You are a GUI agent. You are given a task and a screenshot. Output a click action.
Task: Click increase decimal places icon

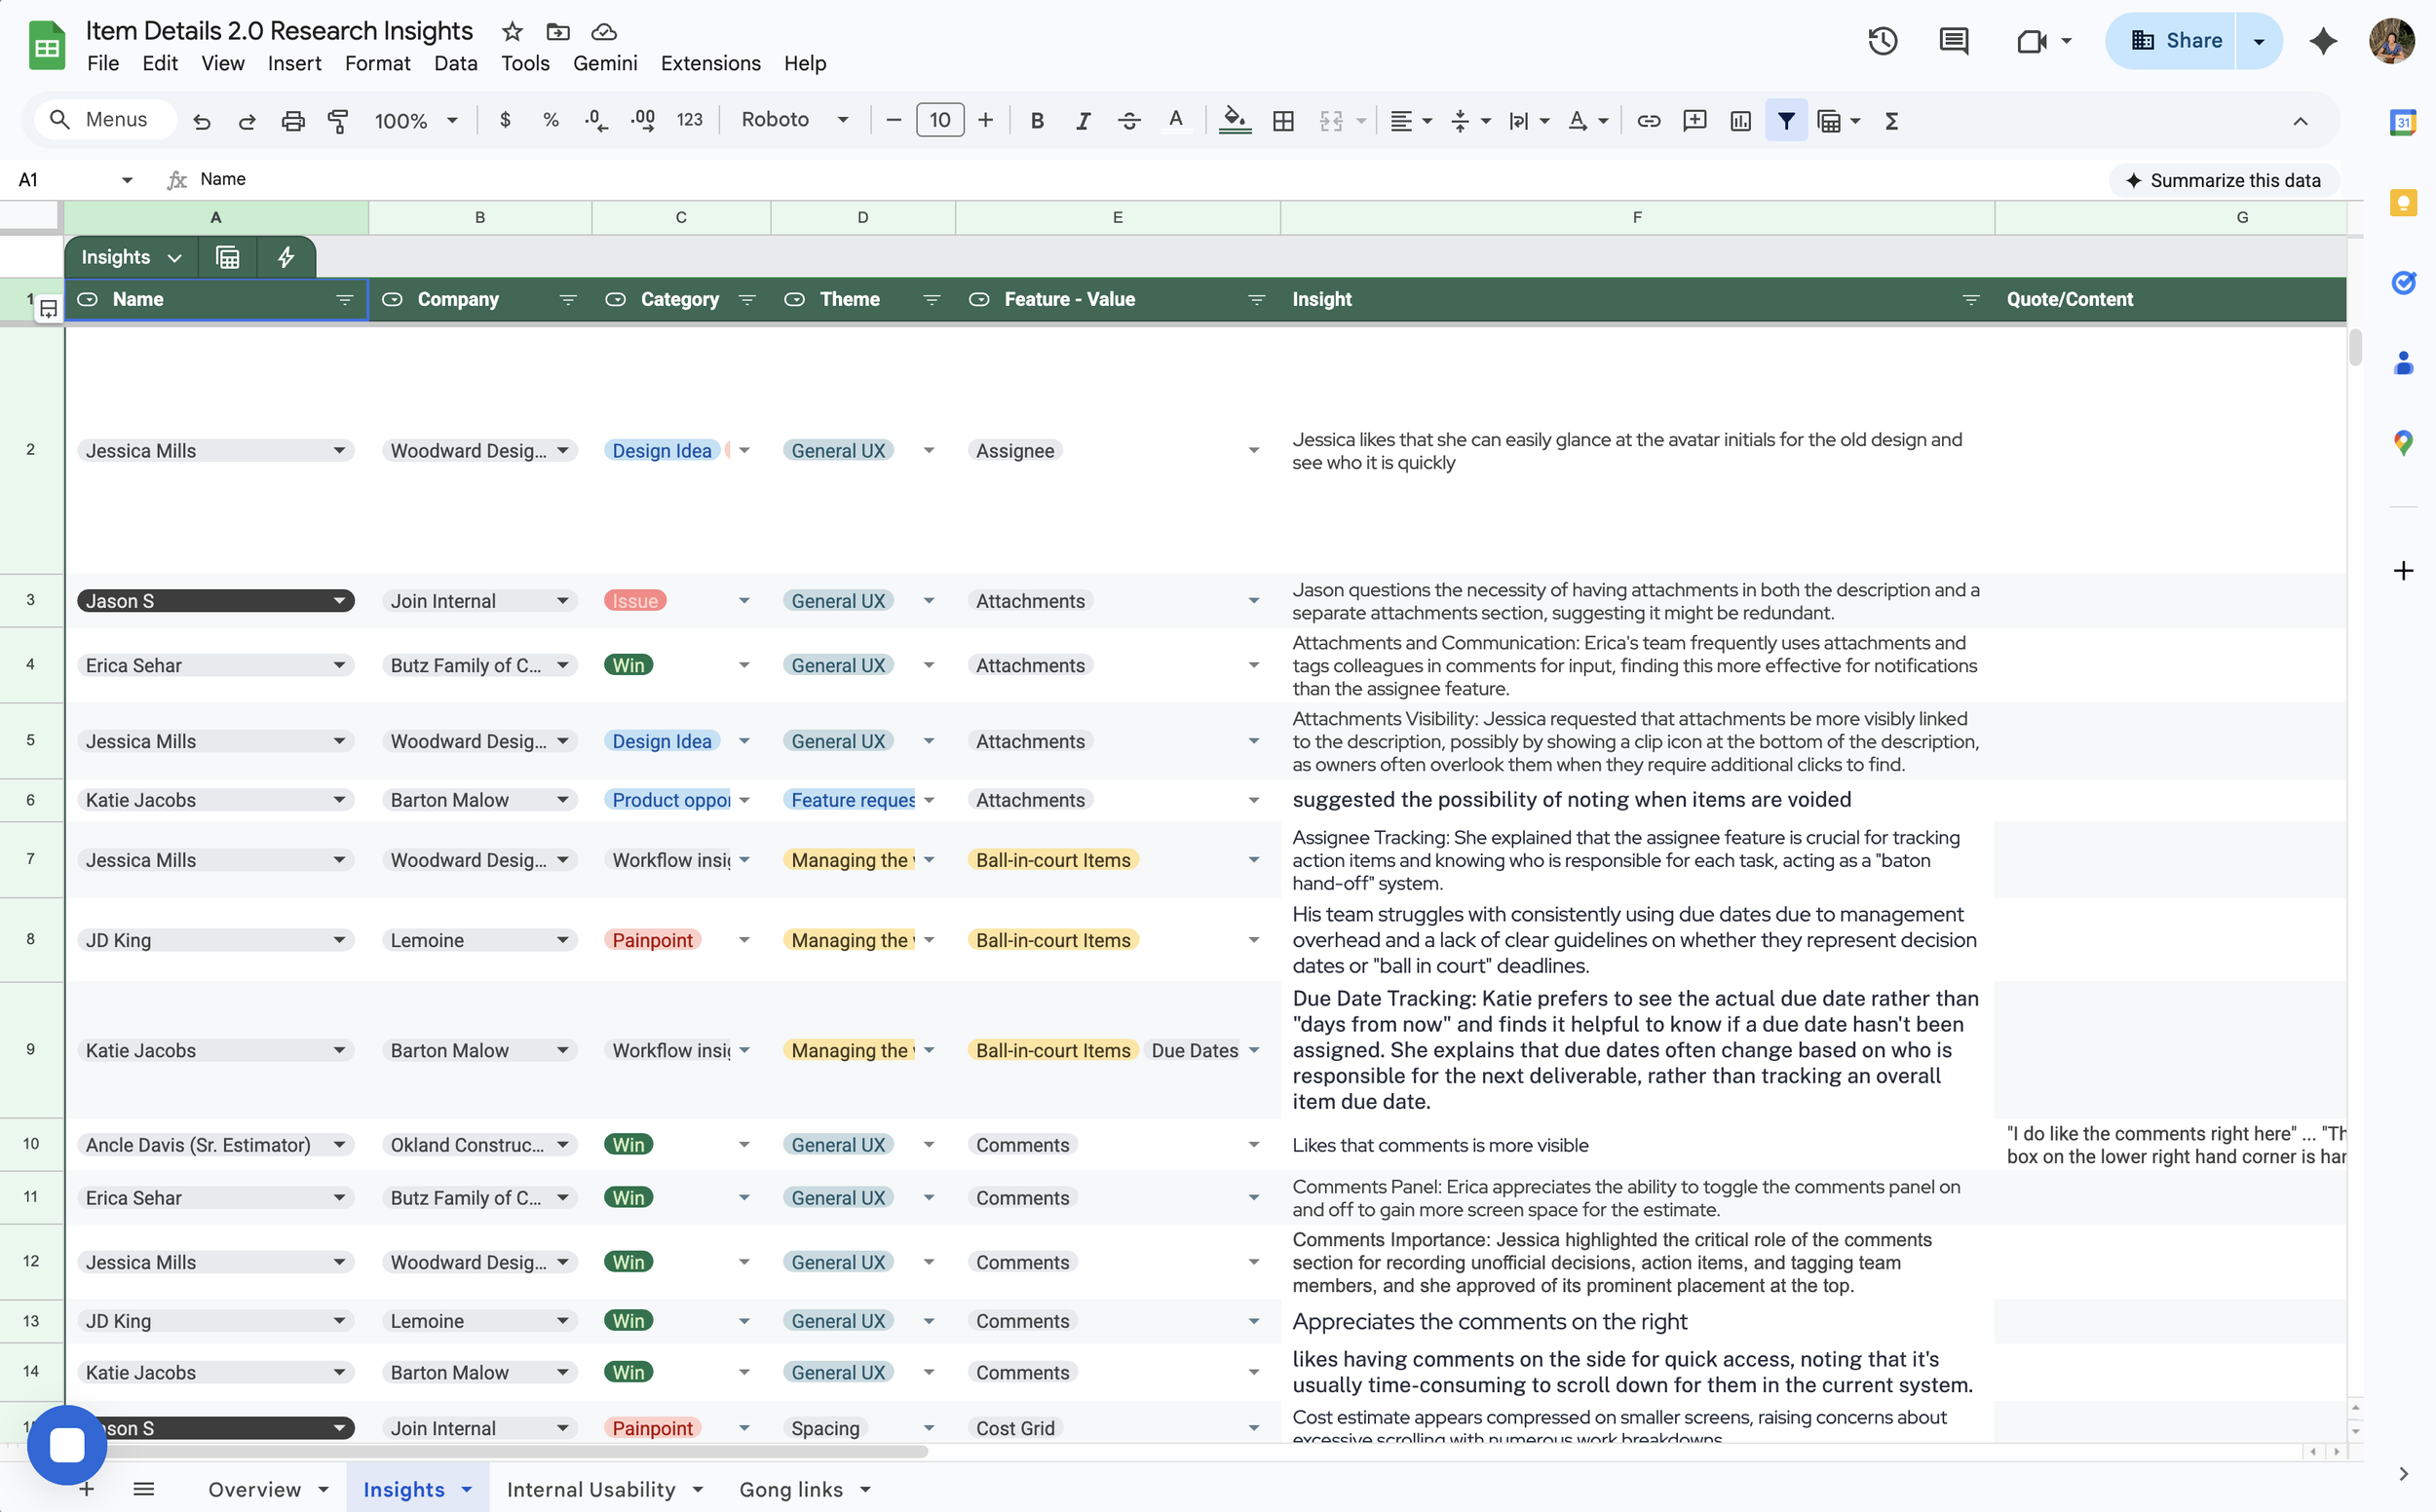(643, 120)
